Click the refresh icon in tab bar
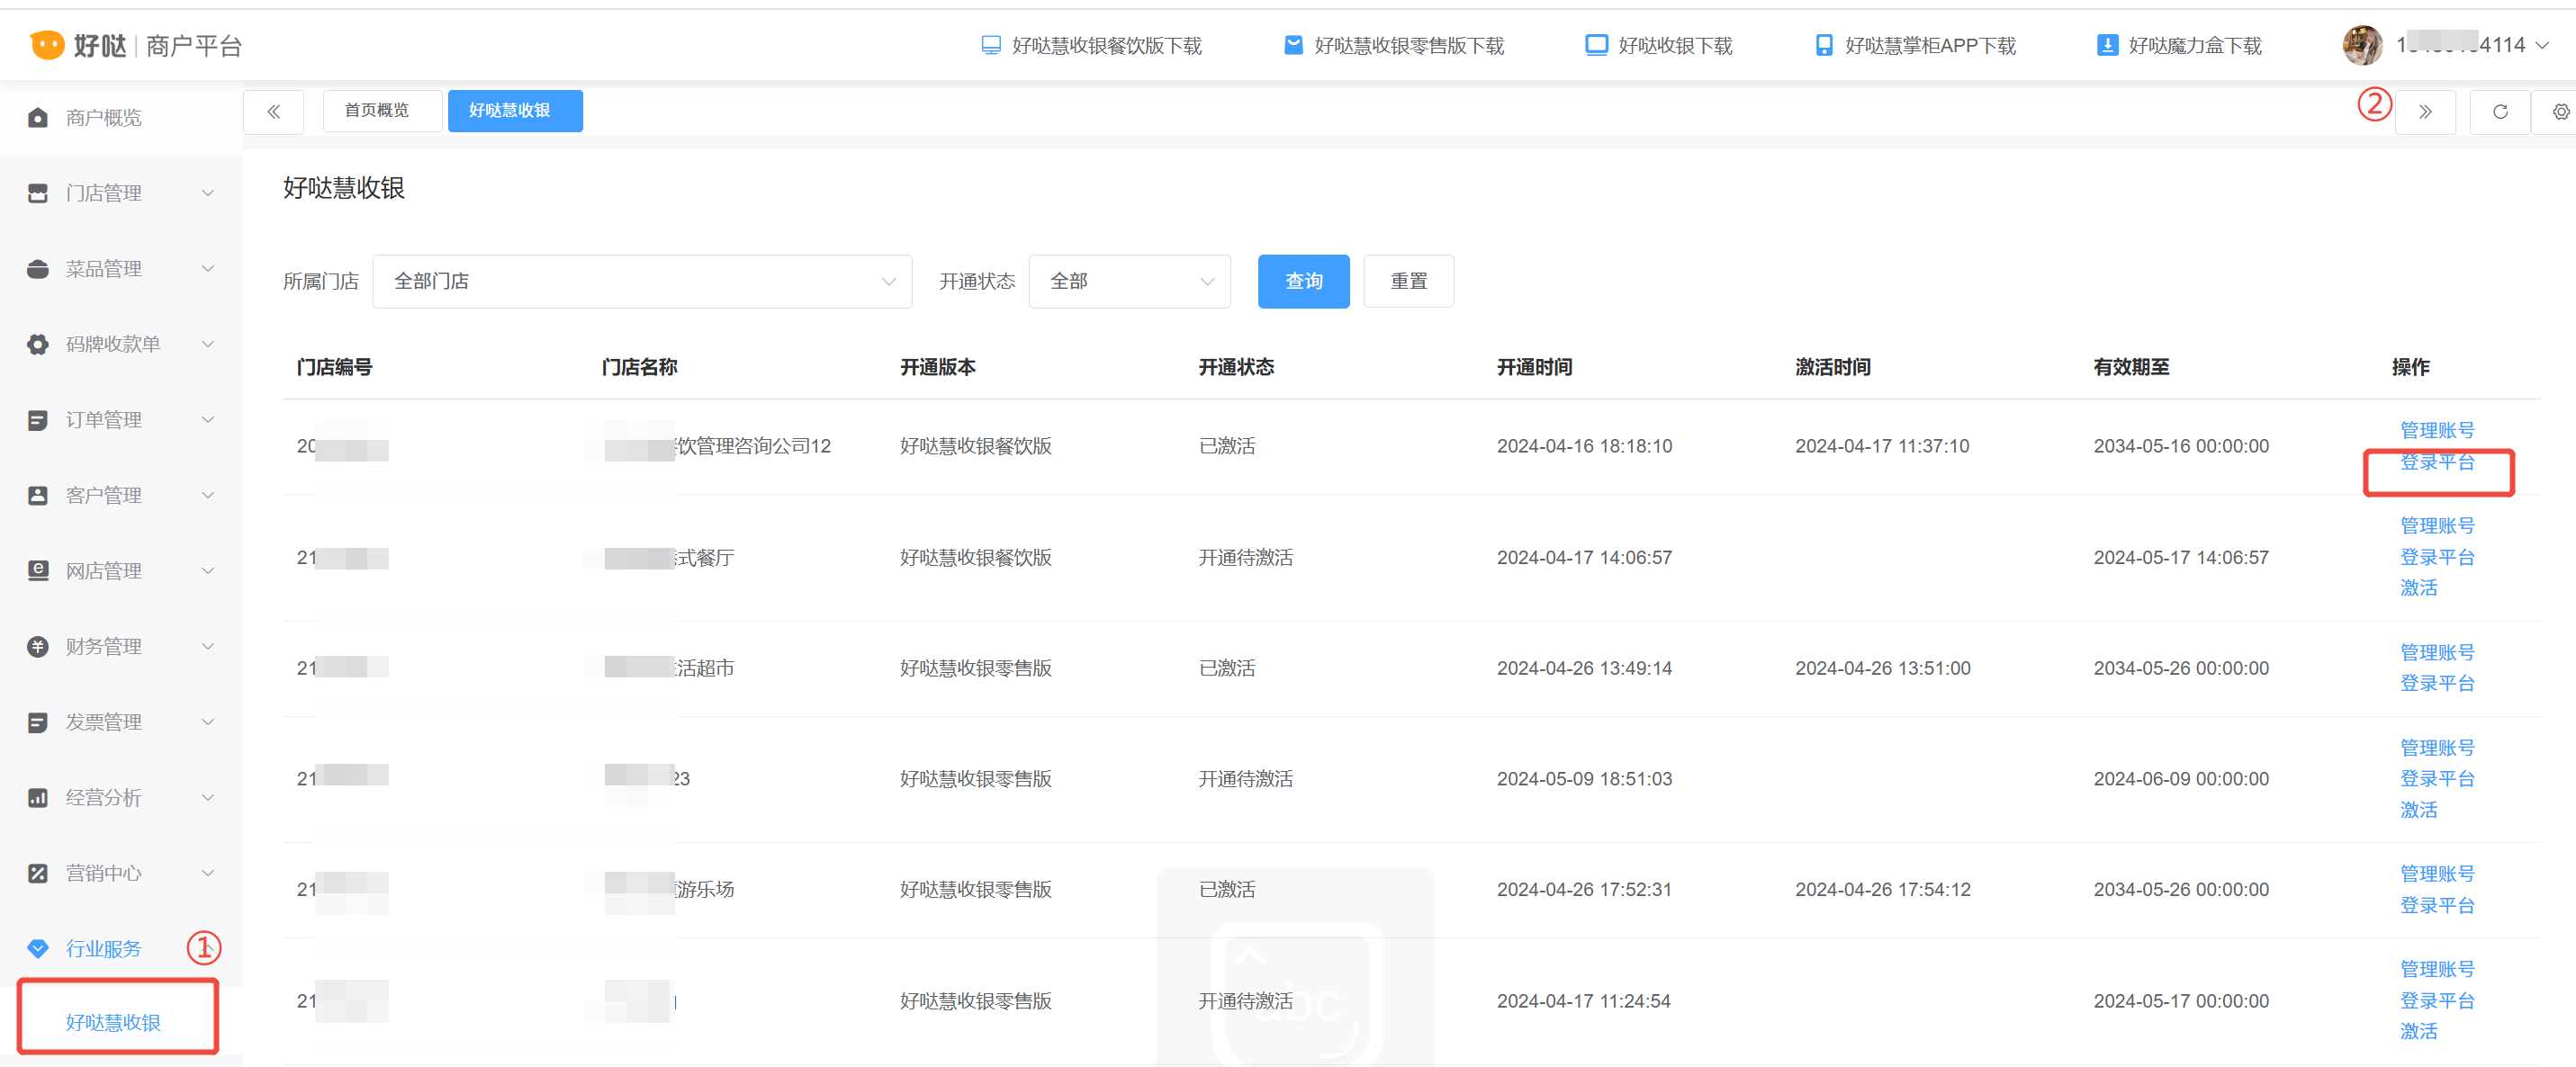2576x1067 pixels. [x=2499, y=112]
